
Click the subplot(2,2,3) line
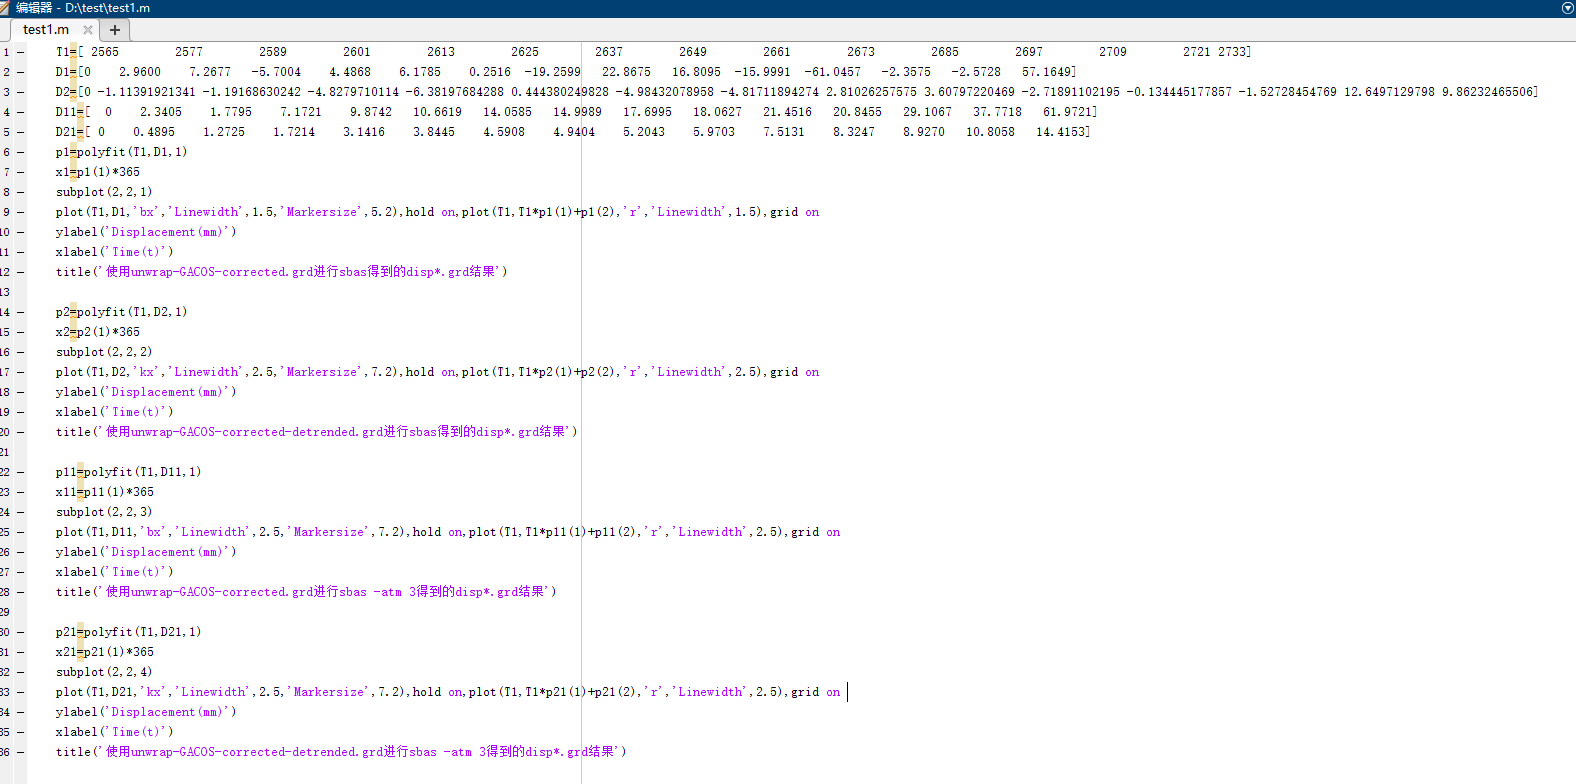point(104,512)
